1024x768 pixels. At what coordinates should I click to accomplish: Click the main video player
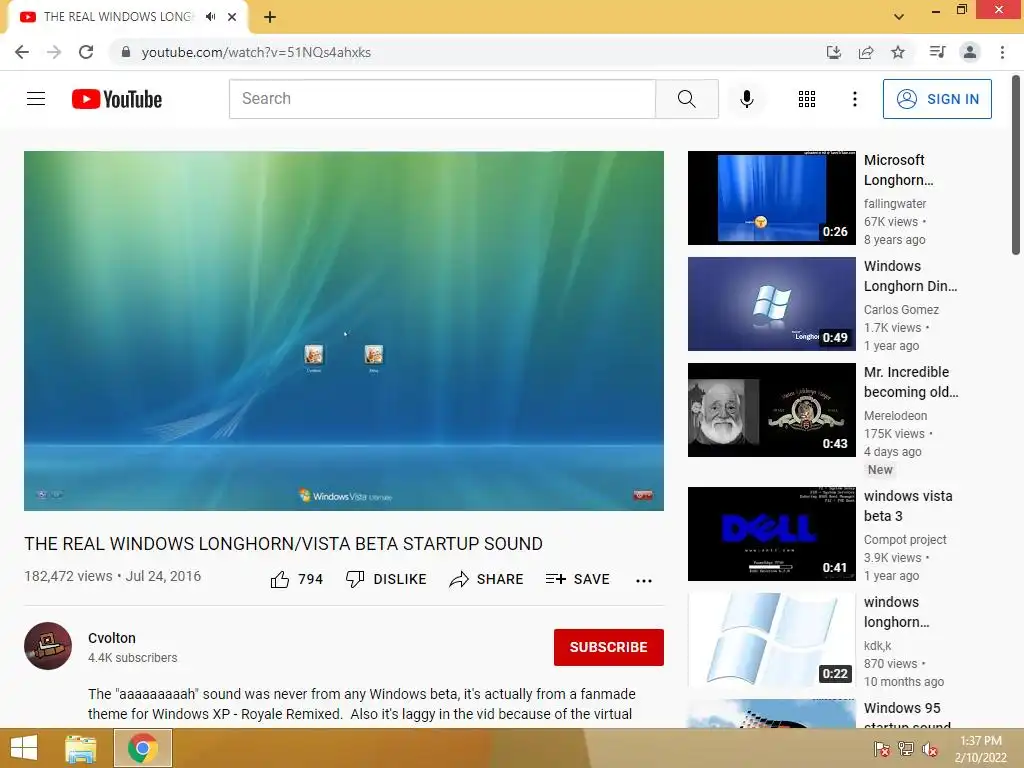point(344,330)
